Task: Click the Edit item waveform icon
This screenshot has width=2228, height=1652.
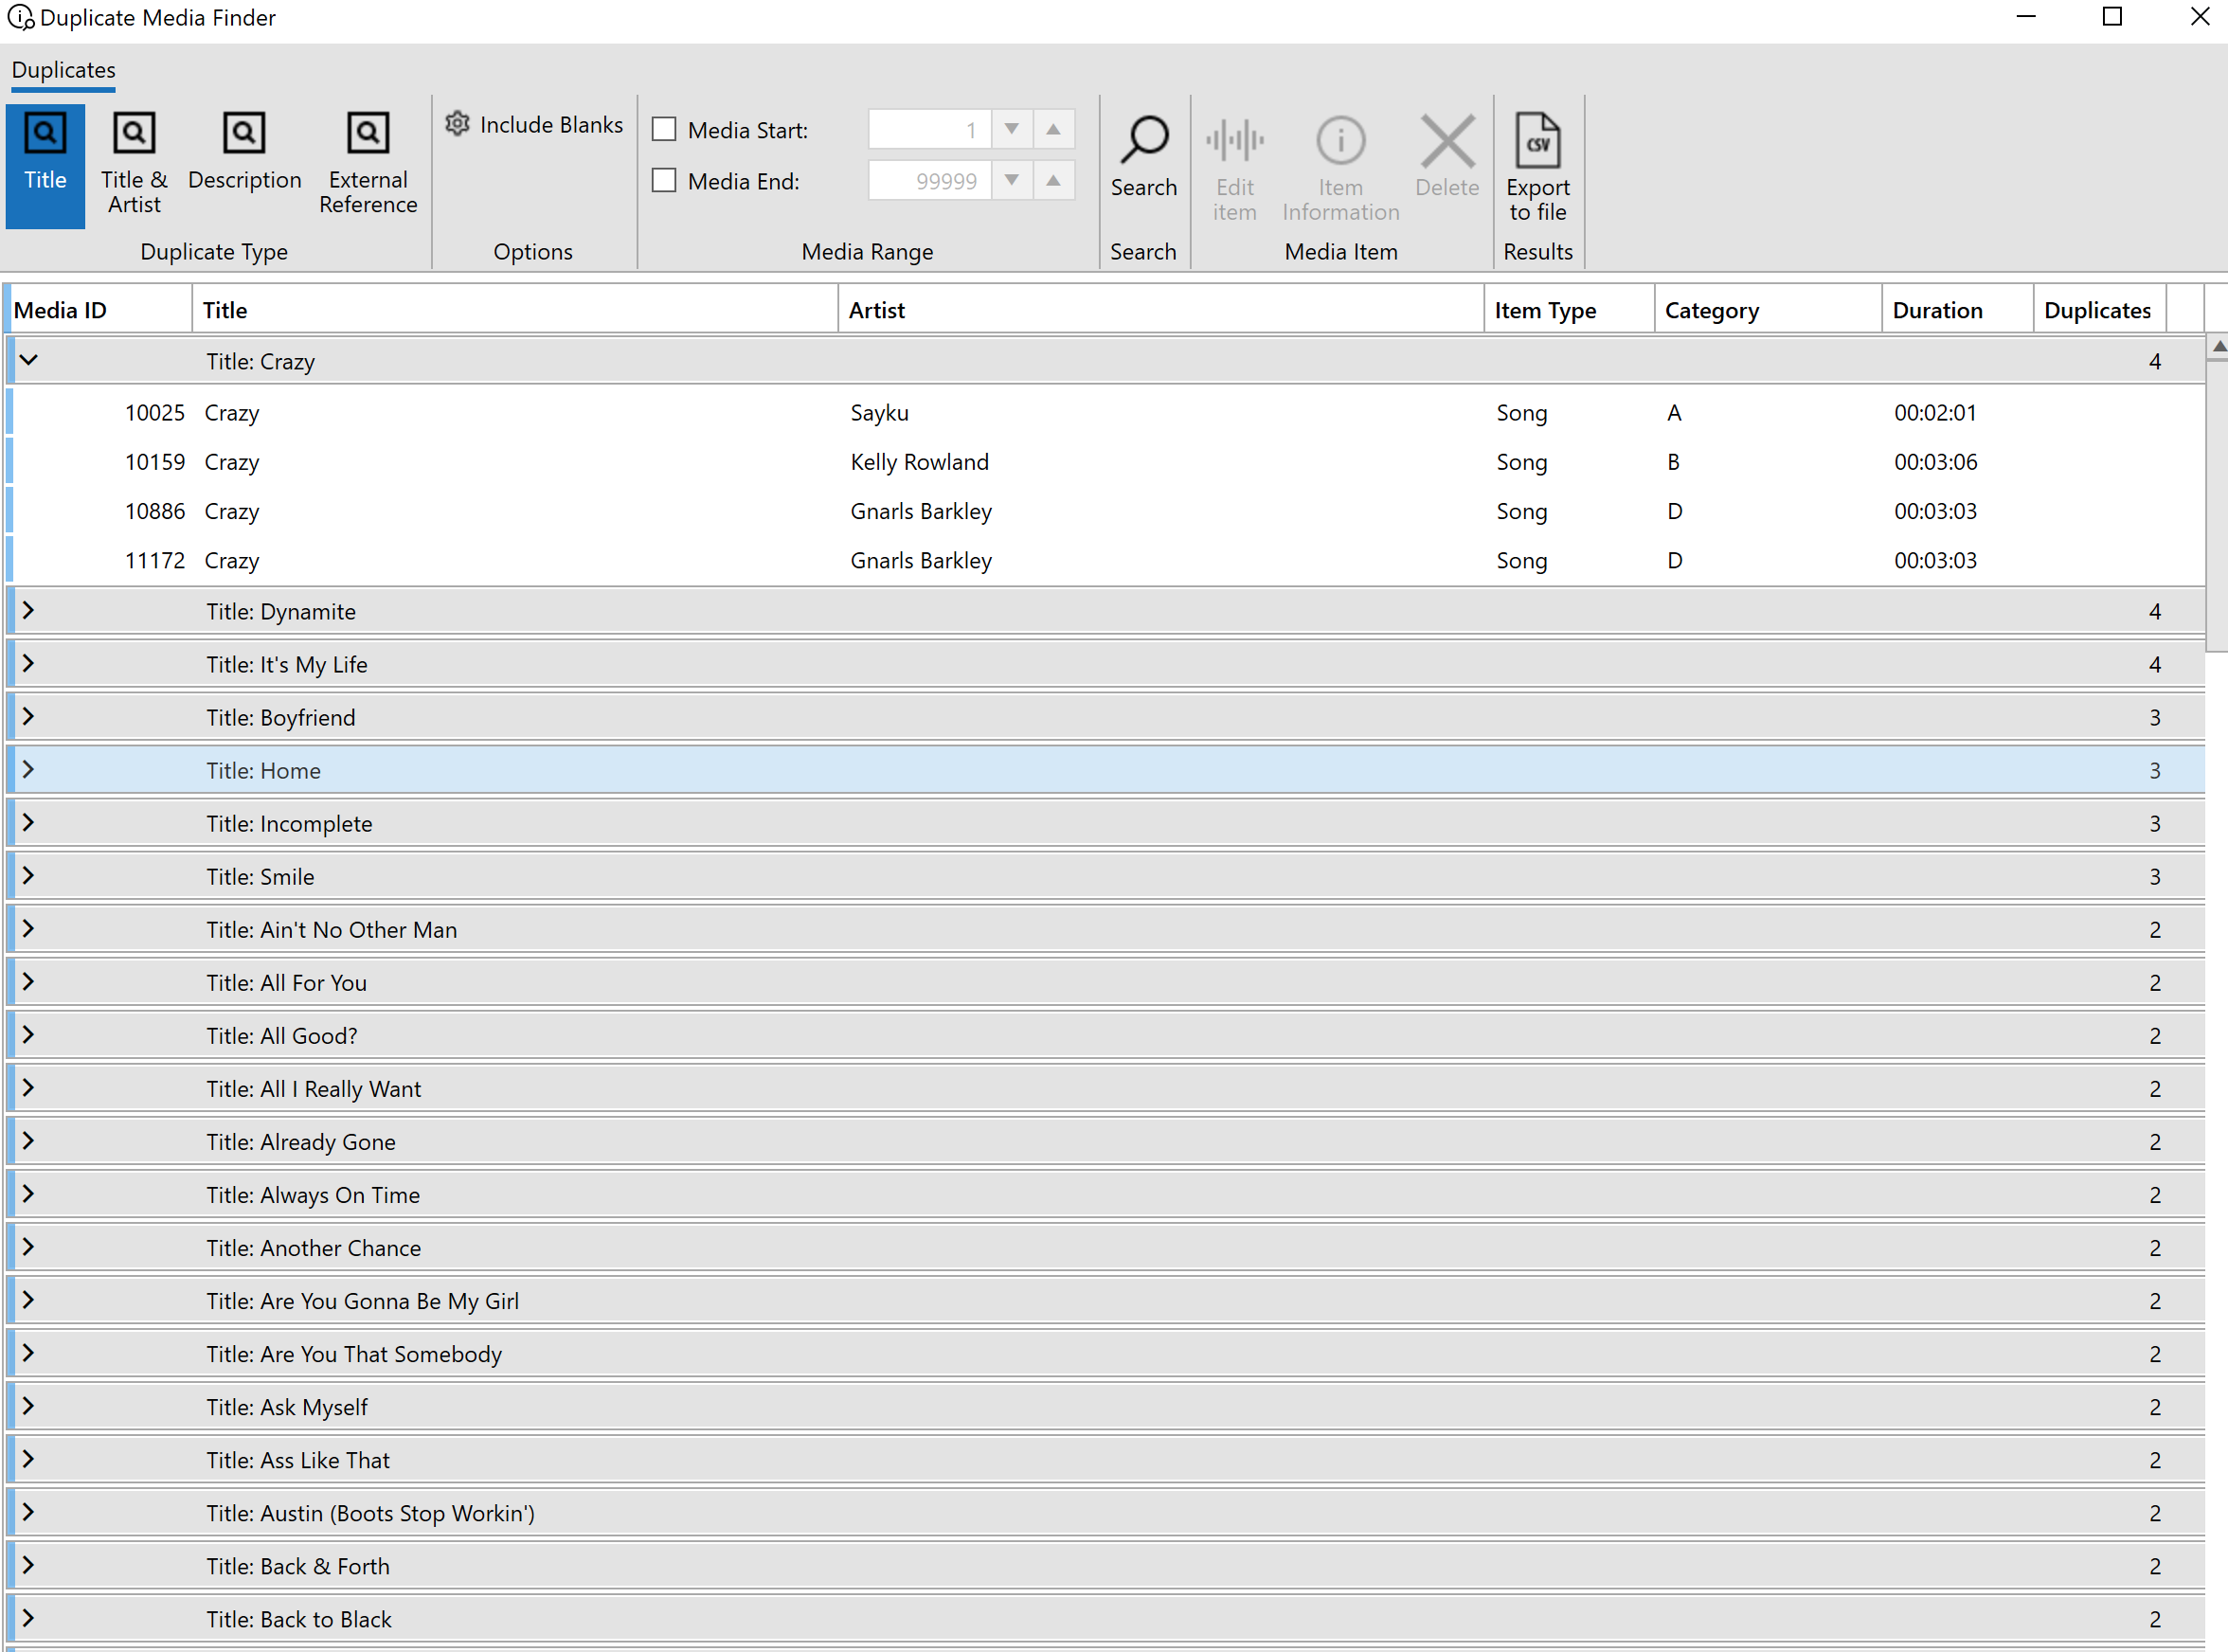Action: 1234,141
